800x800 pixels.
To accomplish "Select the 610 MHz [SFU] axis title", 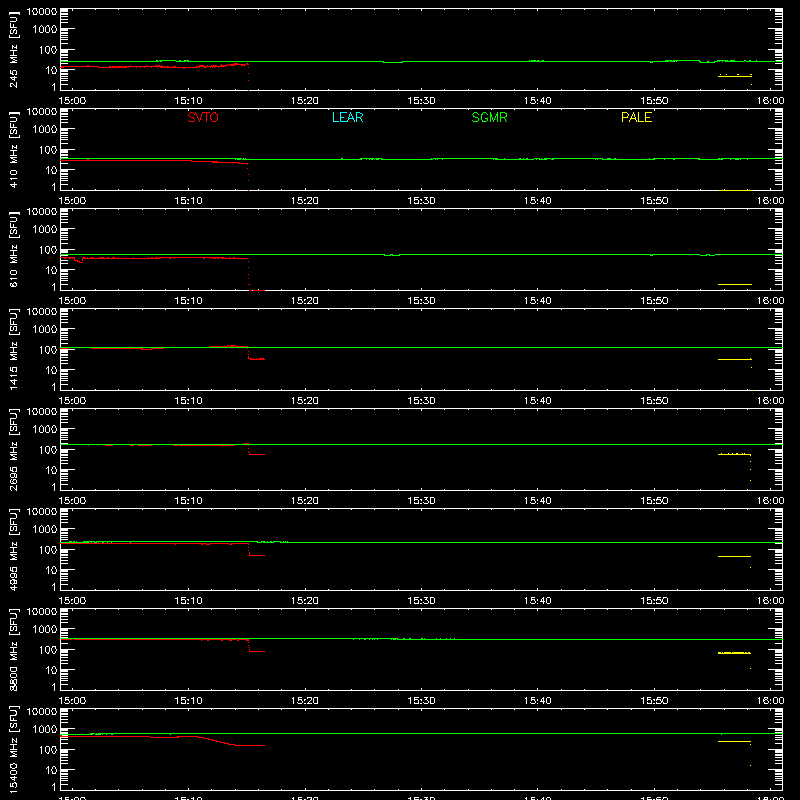I will click(x=13, y=249).
